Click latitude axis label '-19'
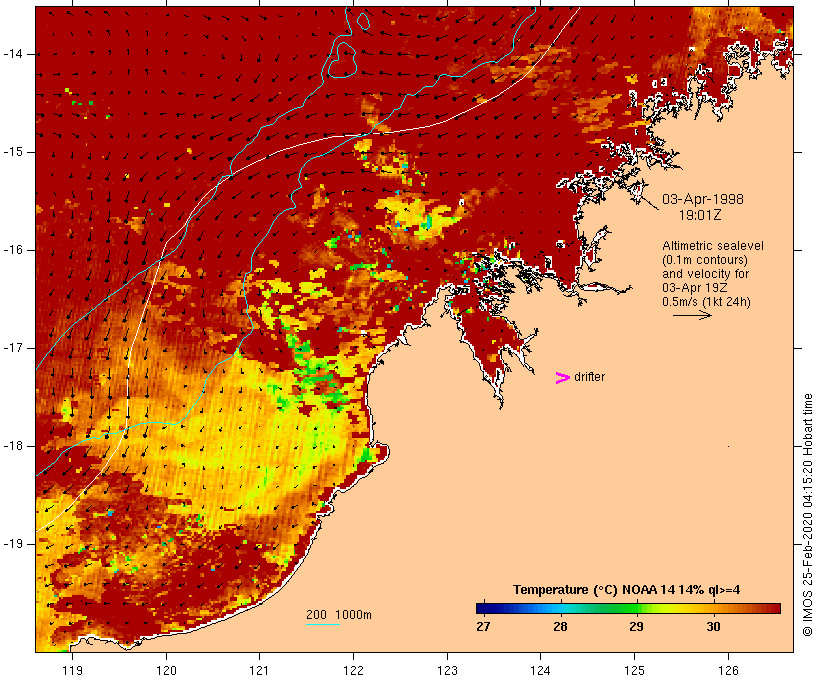The width and height of the screenshot is (820, 680). [x=13, y=544]
